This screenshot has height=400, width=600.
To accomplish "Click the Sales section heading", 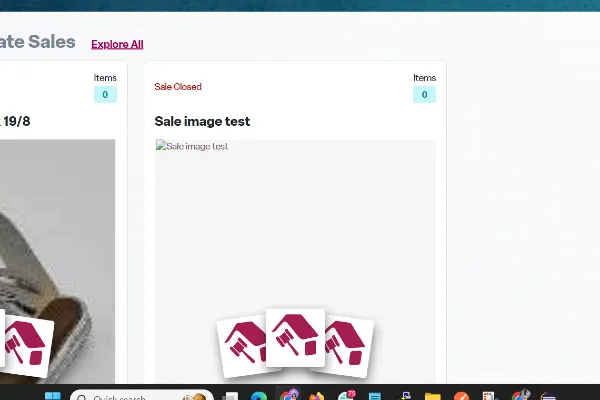I will pyautogui.click(x=38, y=41).
